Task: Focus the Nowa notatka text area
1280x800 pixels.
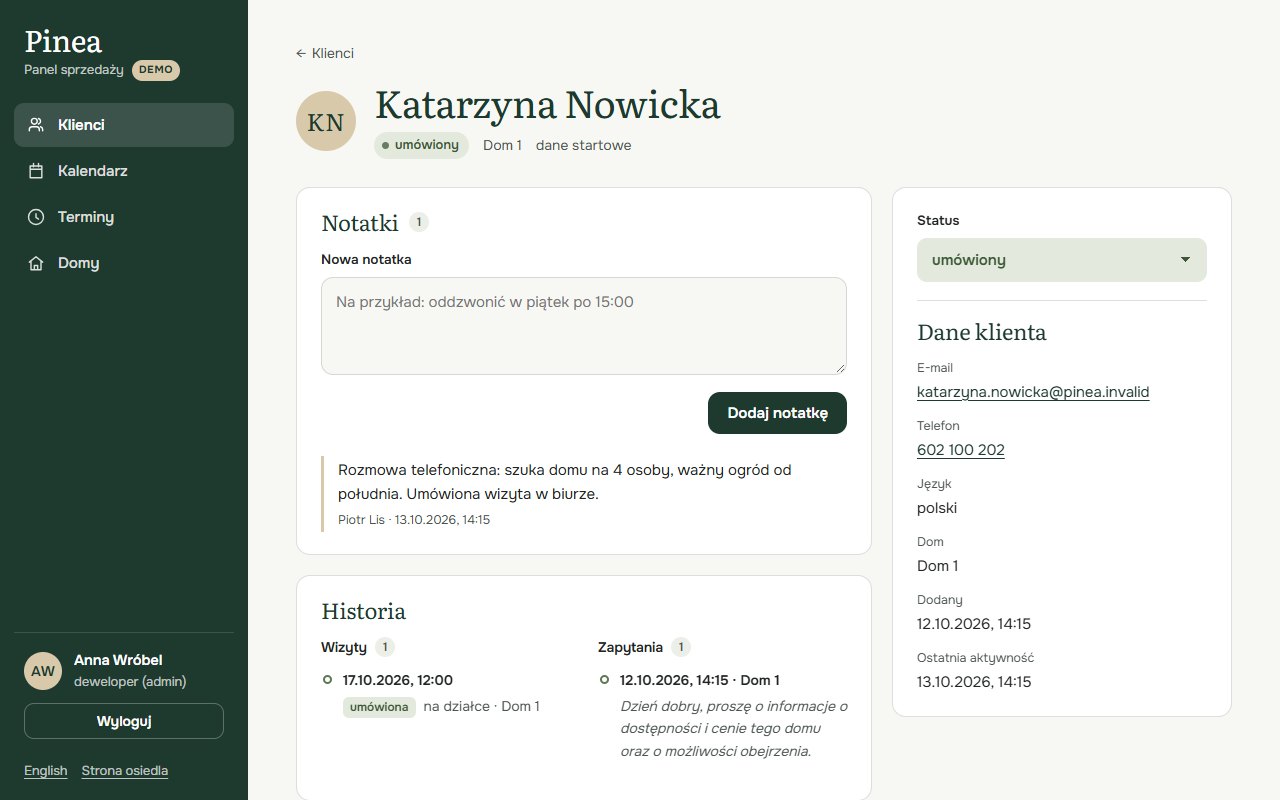Action: pos(584,326)
